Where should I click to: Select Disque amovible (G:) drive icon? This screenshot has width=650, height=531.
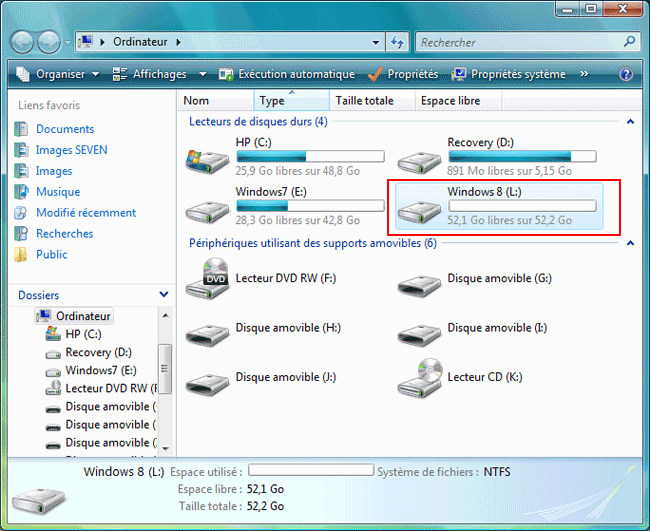pos(418,281)
